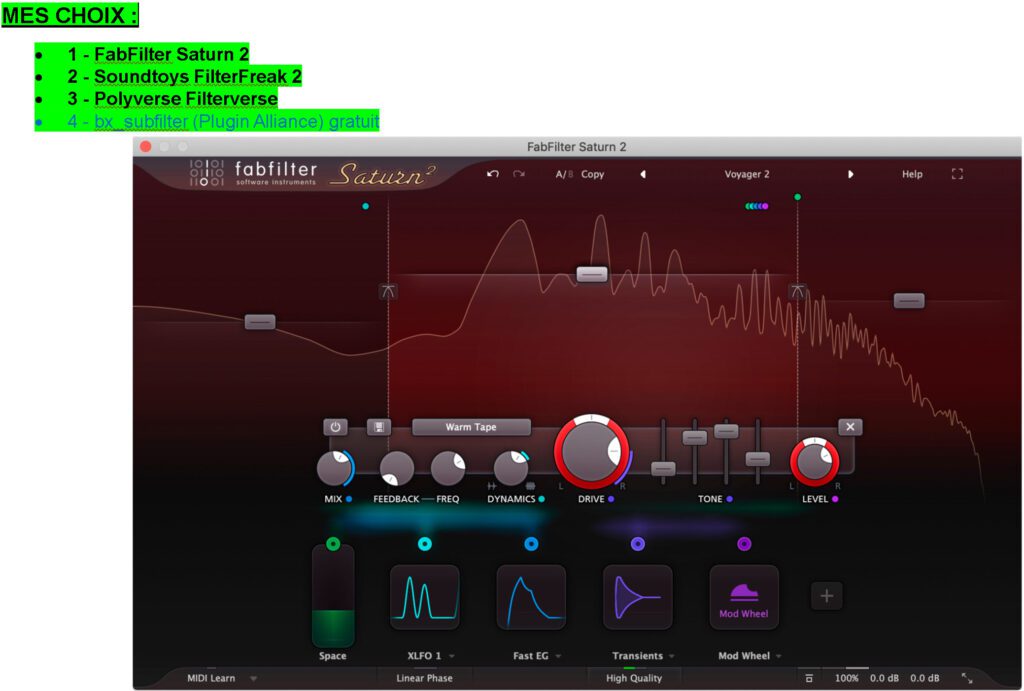1024x691 pixels.
Task: Open the MIDI Learn dropdown menu
Action: coord(253,678)
